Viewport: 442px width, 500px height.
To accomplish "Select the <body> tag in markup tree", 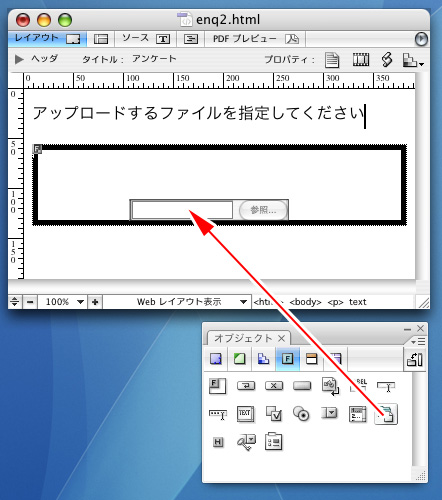I will tap(305, 302).
